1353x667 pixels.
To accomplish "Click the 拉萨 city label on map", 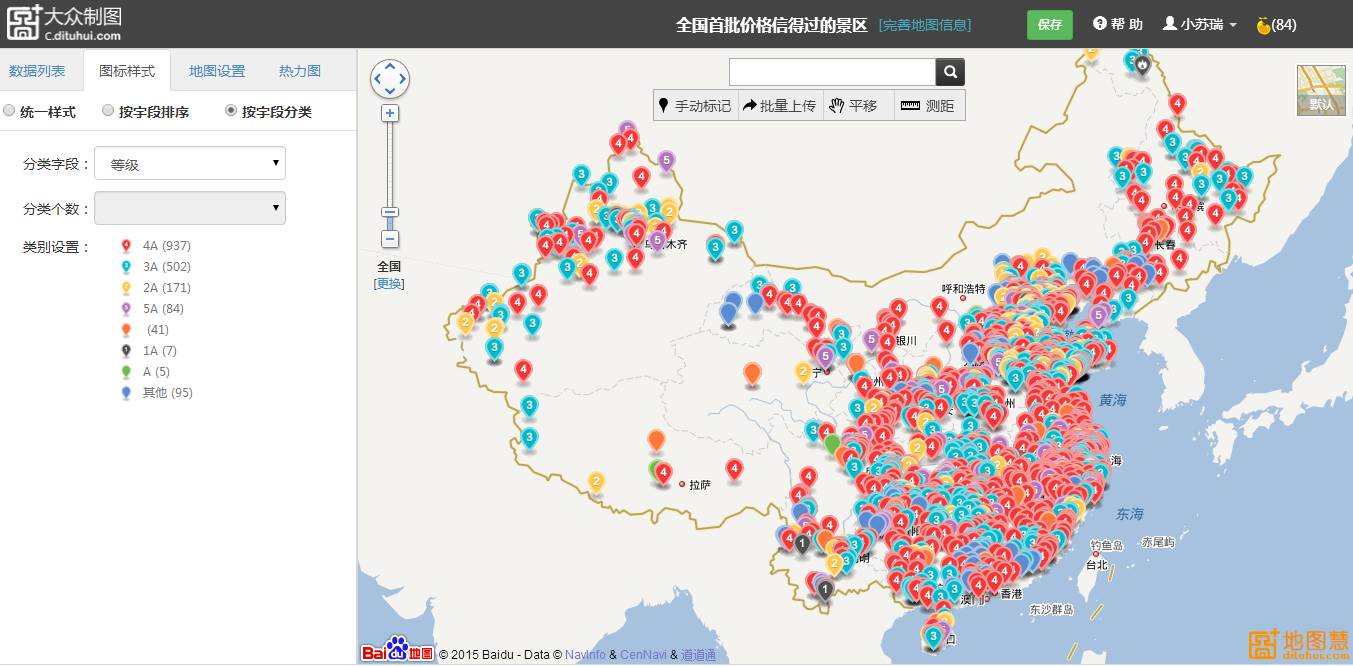I will pyautogui.click(x=700, y=485).
